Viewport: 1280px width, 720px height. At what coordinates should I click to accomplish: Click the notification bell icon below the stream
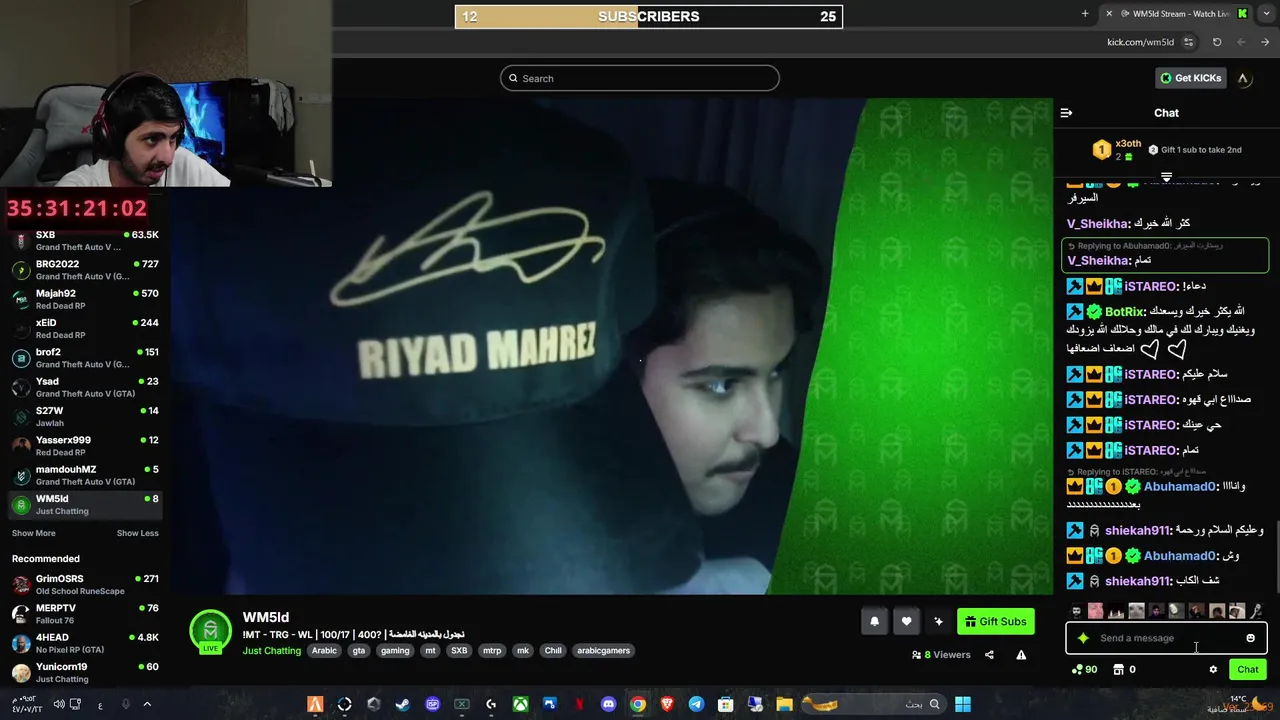coord(874,621)
